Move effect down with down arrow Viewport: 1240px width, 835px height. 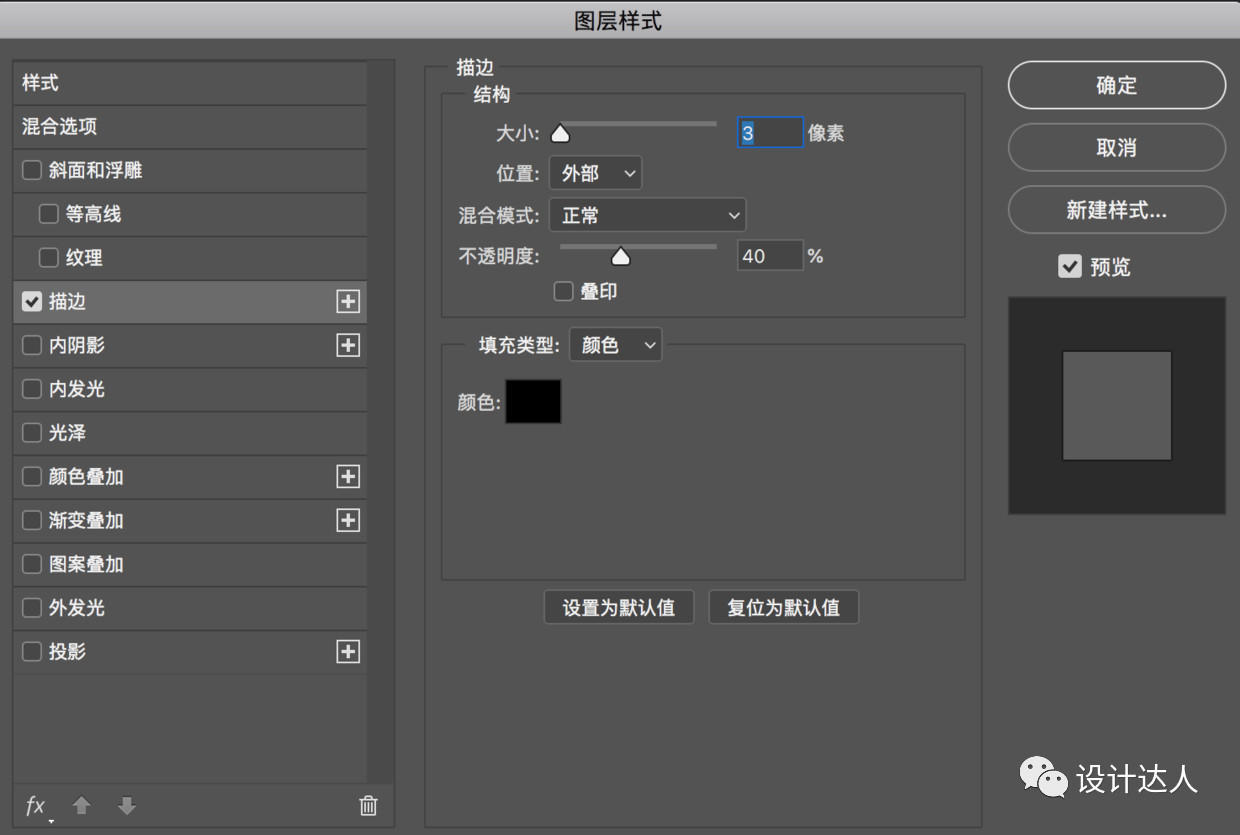126,806
